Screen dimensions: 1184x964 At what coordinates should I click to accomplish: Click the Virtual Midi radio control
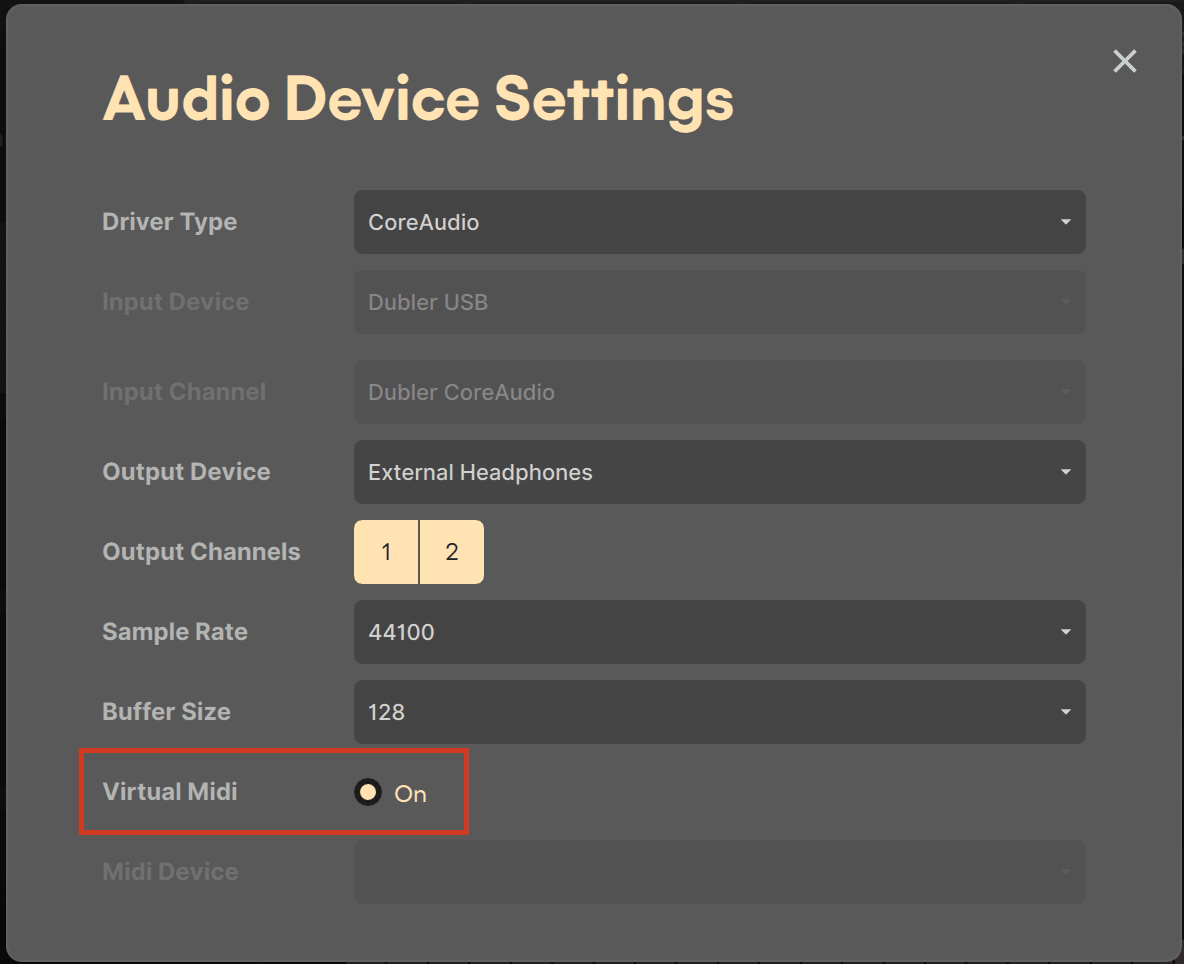click(x=367, y=792)
